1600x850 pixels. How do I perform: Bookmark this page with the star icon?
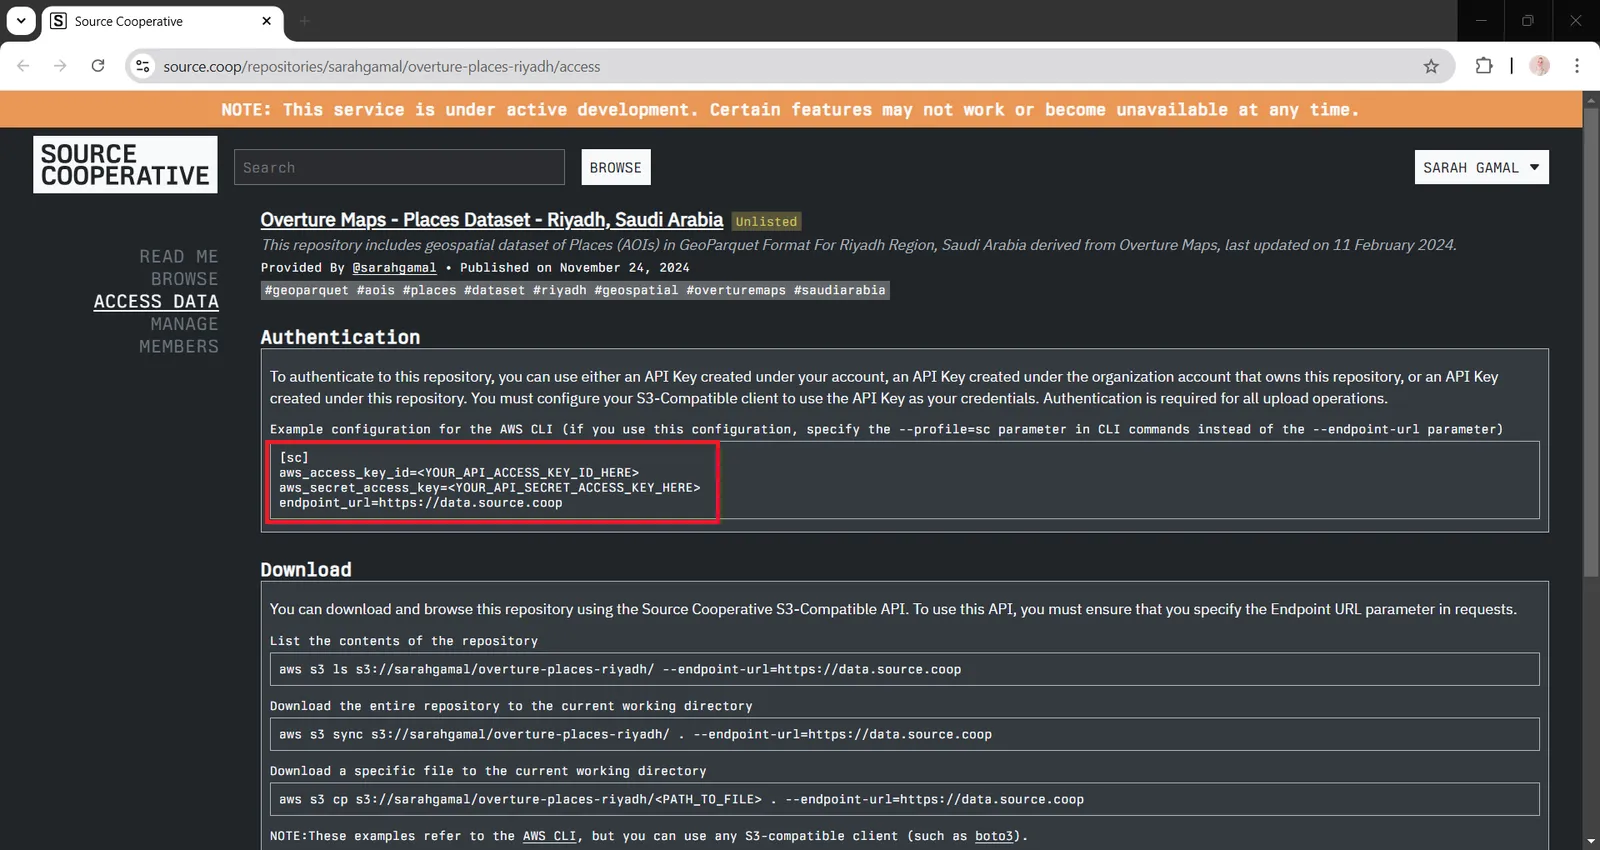tap(1431, 66)
